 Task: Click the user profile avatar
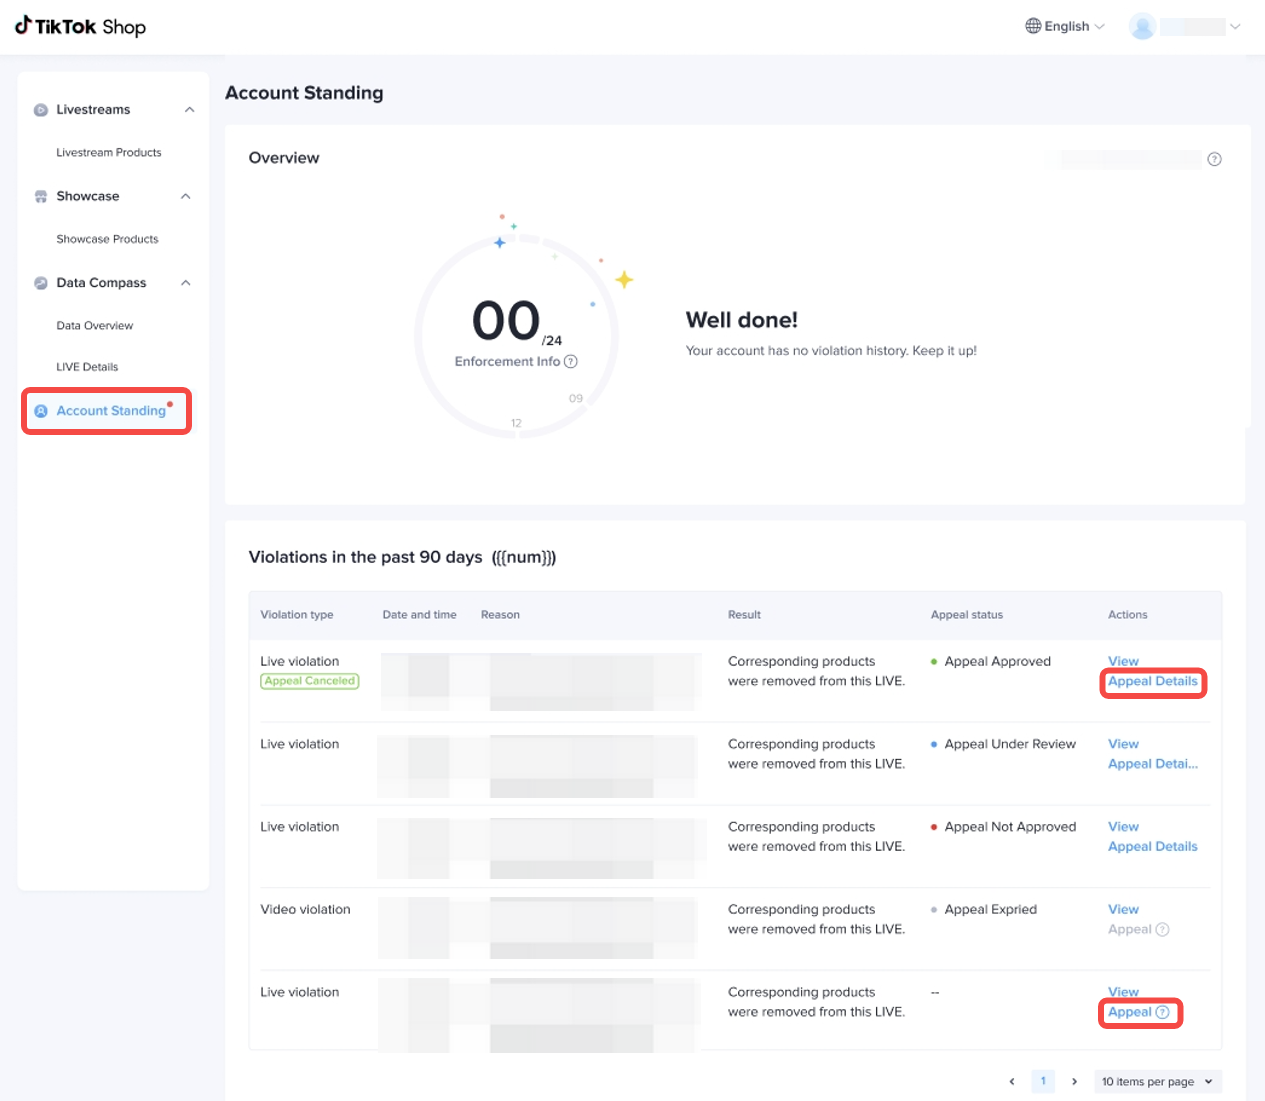pyautogui.click(x=1142, y=27)
